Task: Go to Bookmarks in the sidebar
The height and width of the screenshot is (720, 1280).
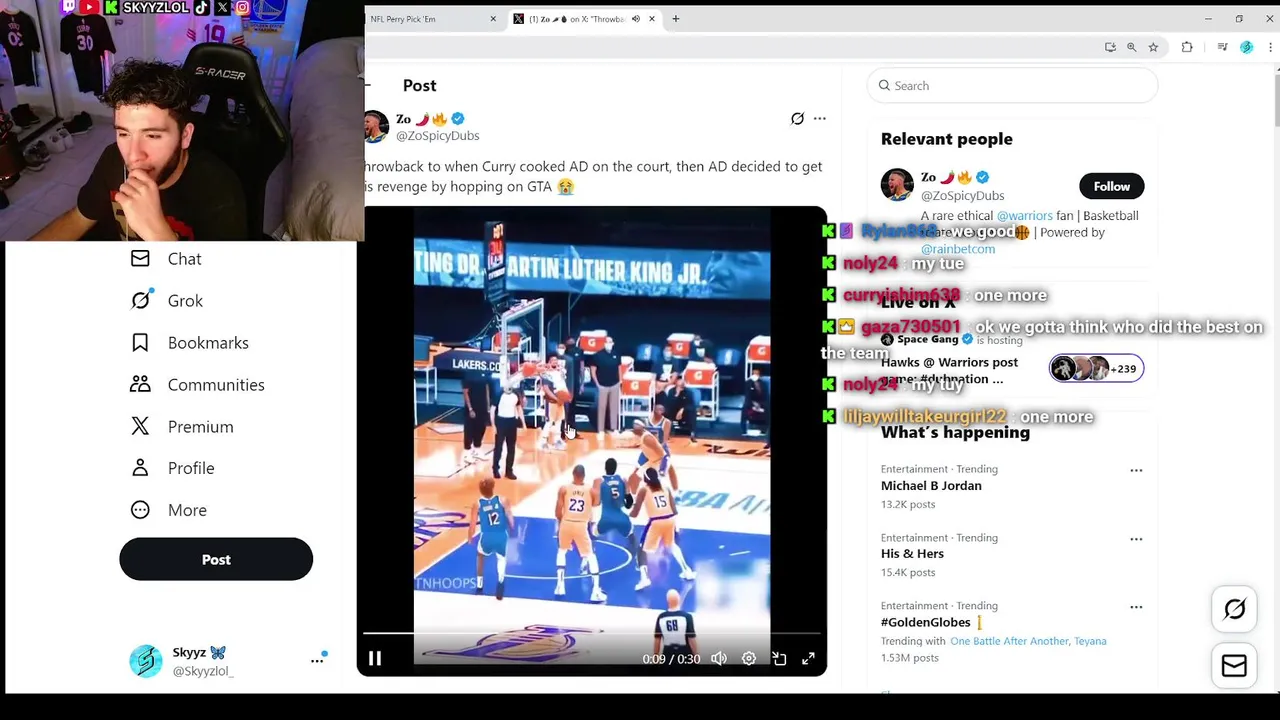Action: 189,343
